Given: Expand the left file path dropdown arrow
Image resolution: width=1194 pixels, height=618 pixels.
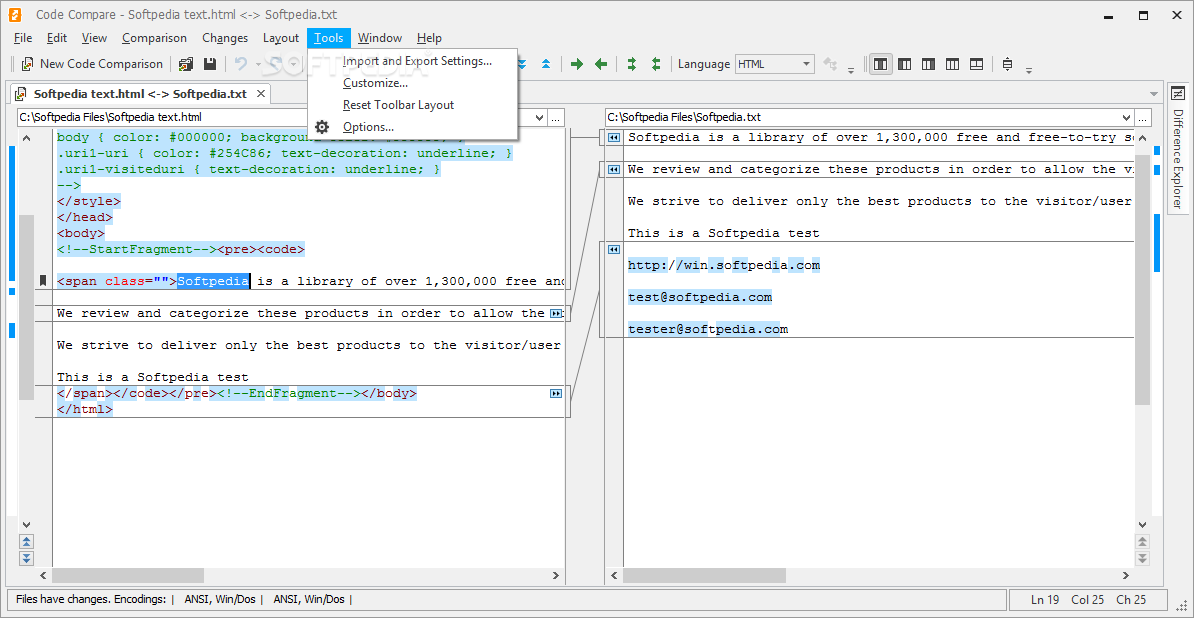Looking at the screenshot, I should (540, 117).
